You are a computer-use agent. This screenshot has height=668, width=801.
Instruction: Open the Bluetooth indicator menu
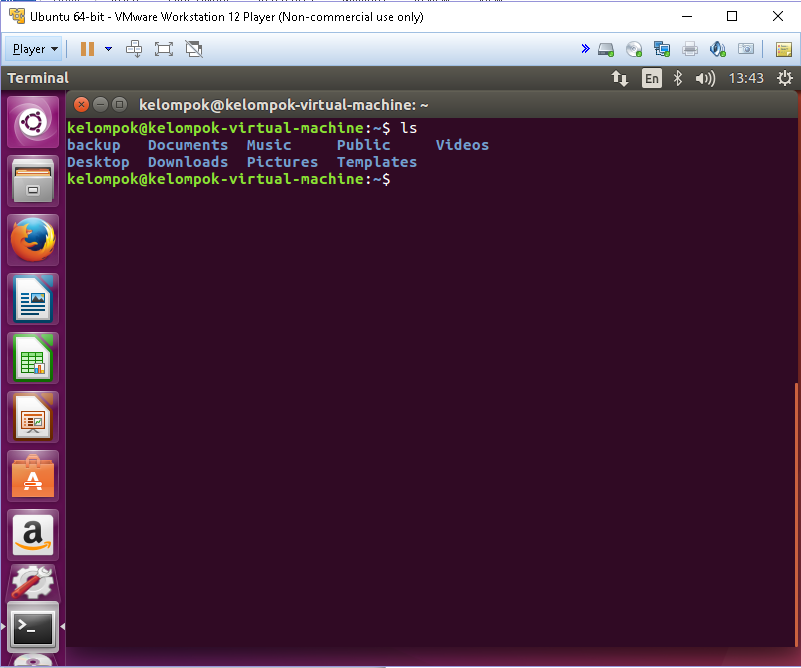pyautogui.click(x=678, y=78)
